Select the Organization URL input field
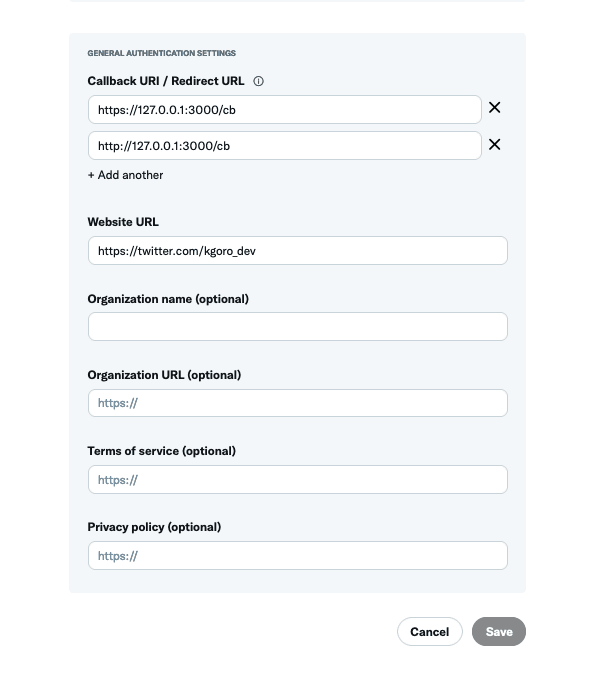Viewport: 602px width, 681px height. [298, 403]
